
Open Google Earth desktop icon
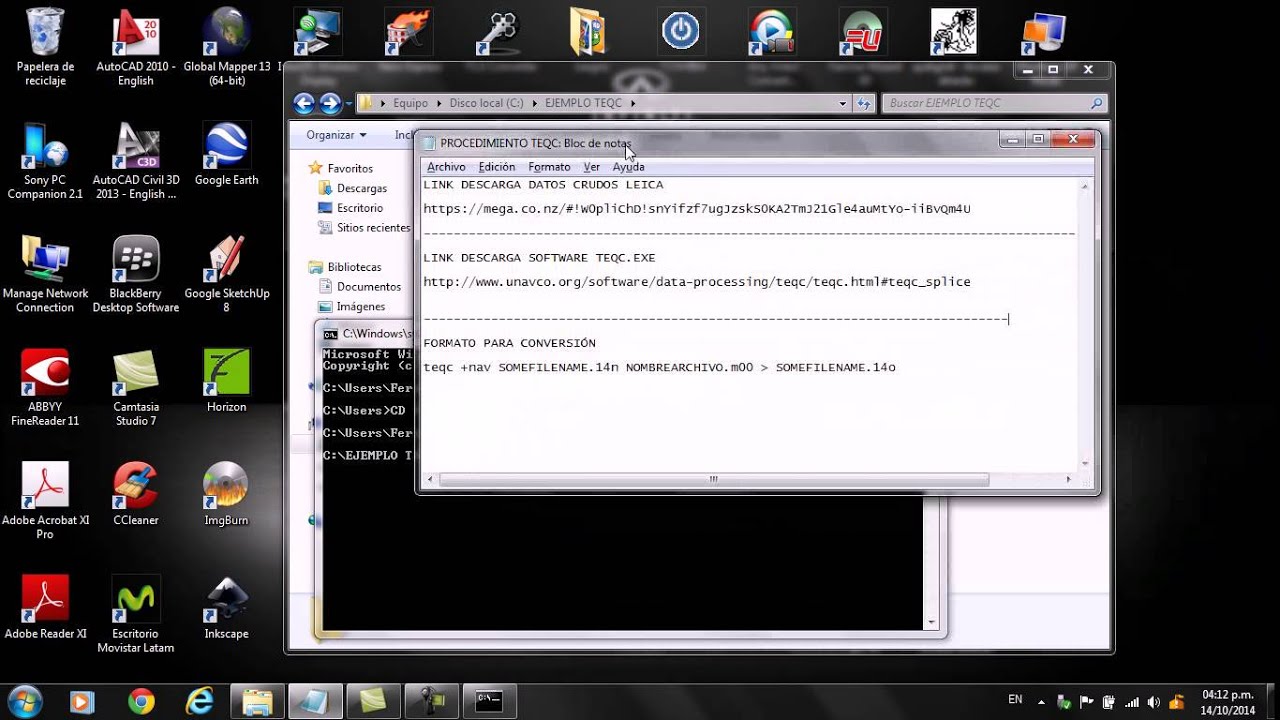tap(227, 153)
